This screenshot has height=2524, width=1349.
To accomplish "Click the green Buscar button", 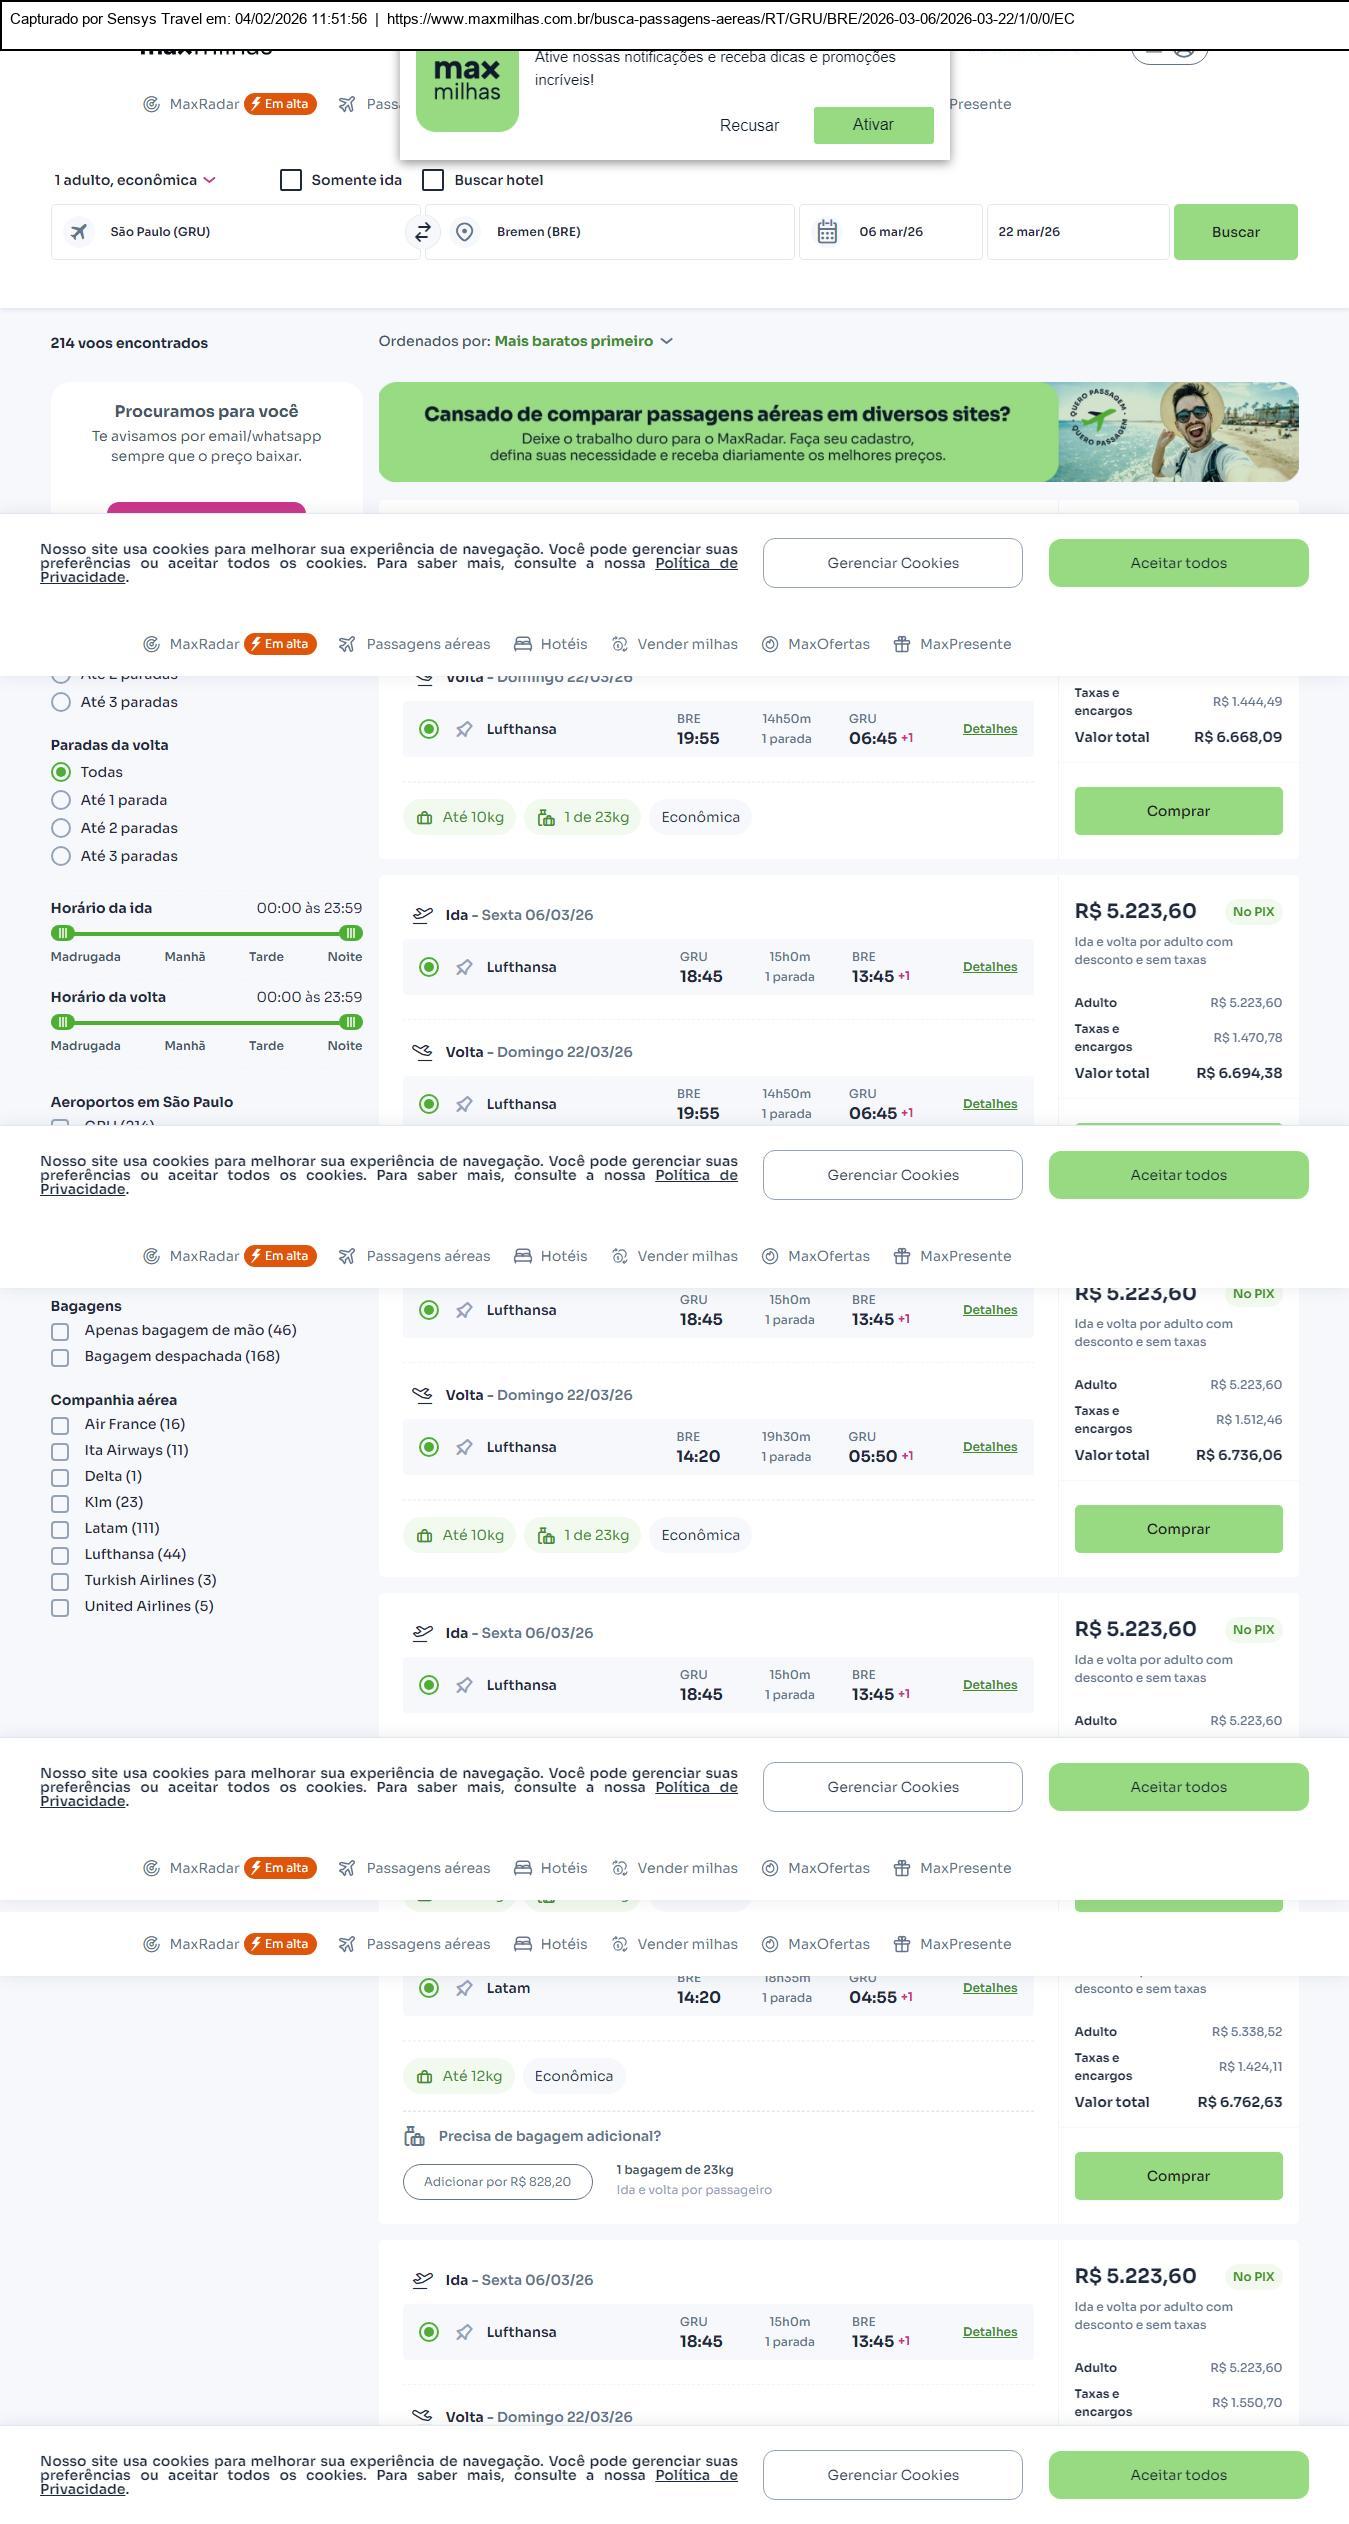I will click(x=1235, y=232).
